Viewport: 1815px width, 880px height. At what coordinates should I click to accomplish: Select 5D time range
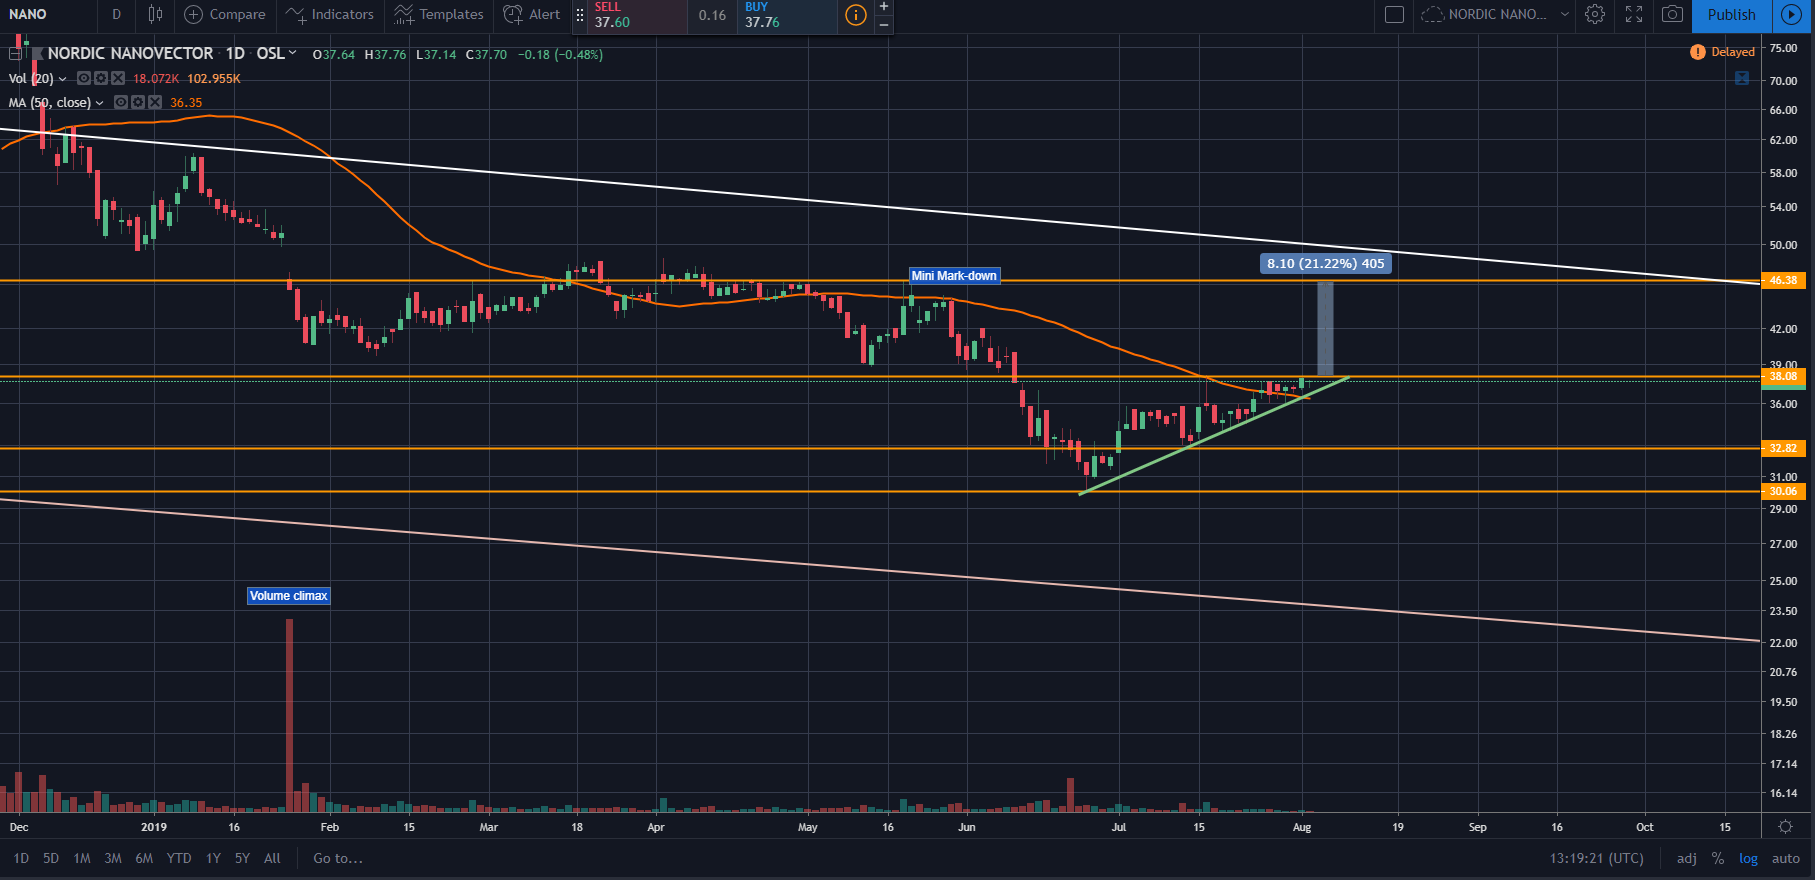51,858
